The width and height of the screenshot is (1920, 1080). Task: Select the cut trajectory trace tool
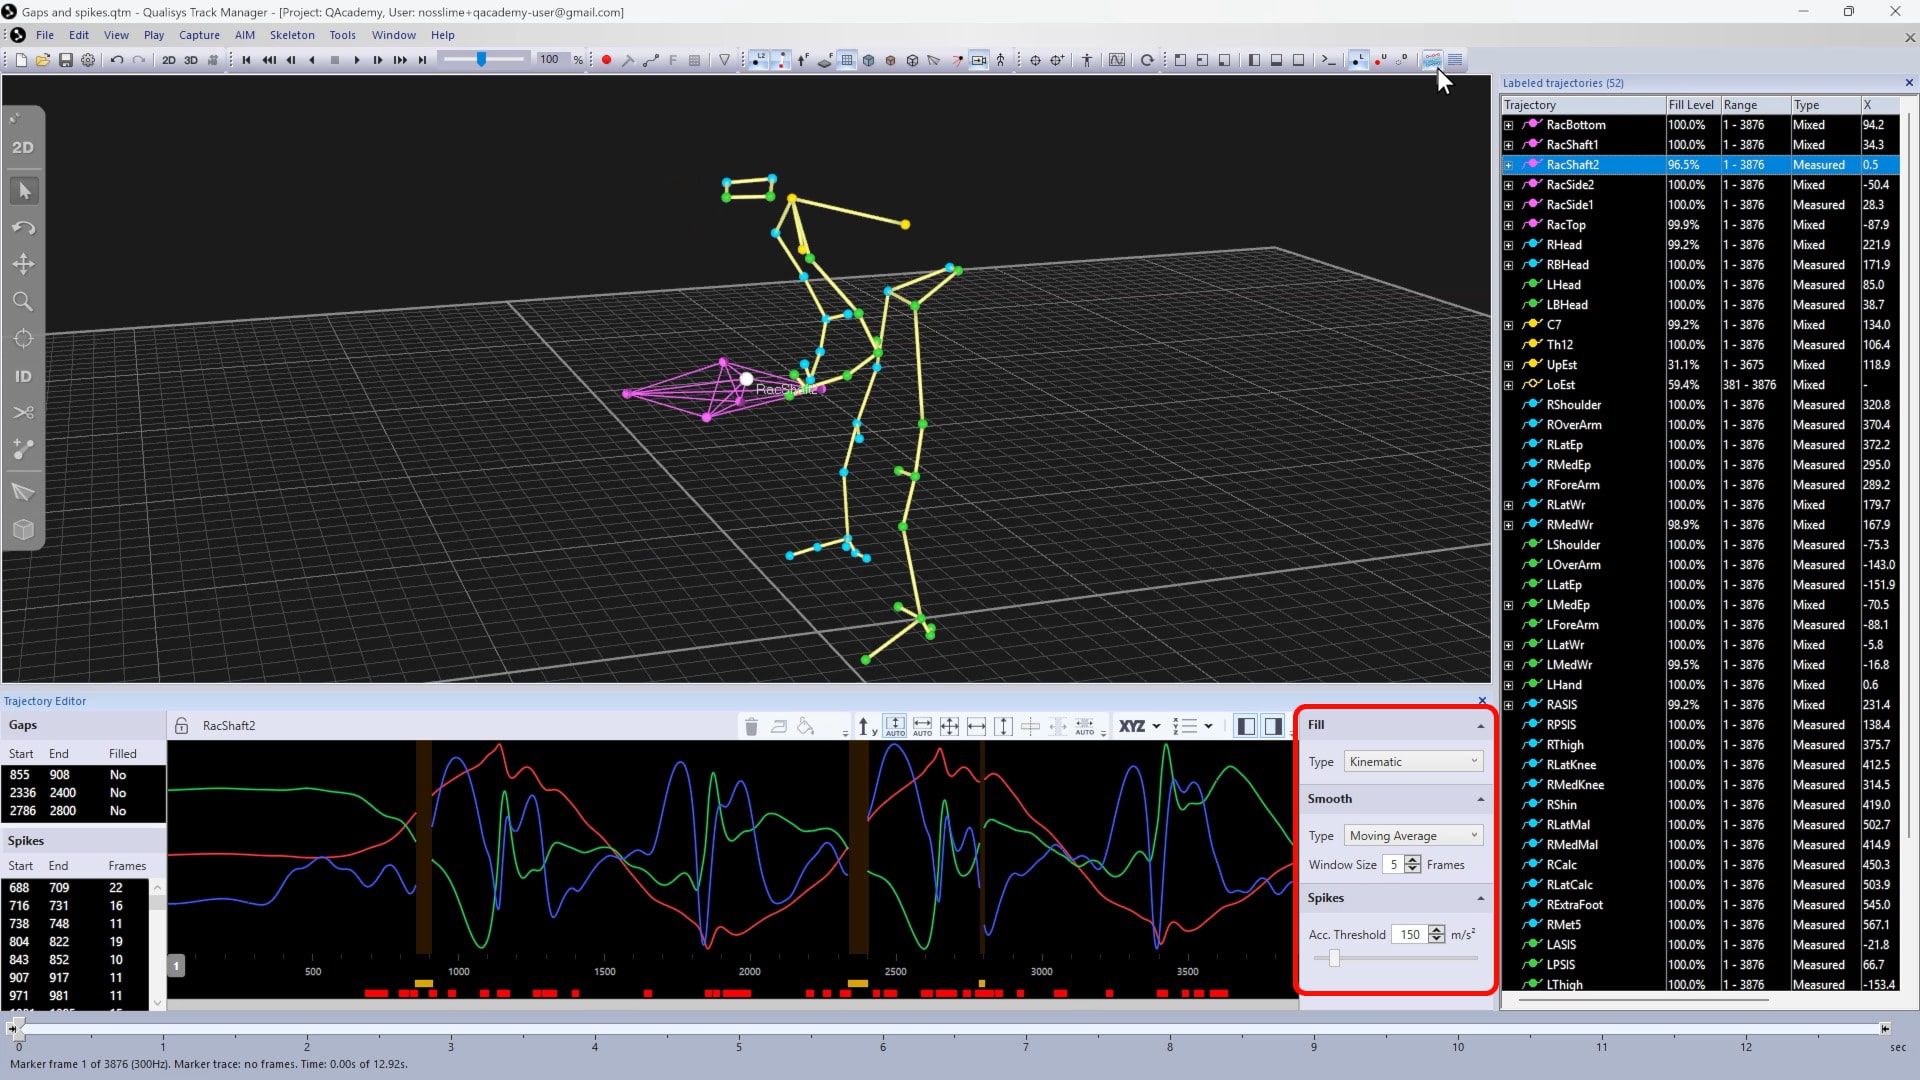tap(23, 412)
